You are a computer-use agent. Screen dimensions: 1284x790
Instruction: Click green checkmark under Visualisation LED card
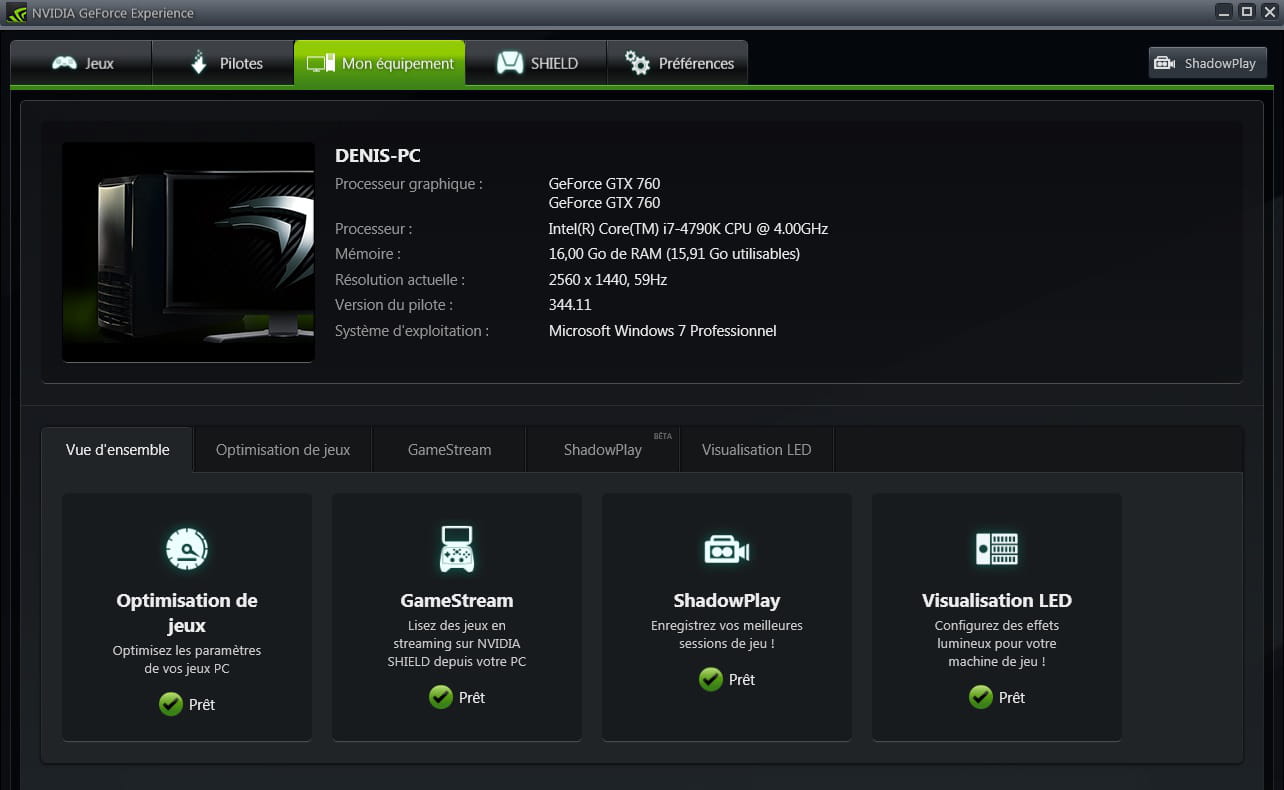point(981,697)
